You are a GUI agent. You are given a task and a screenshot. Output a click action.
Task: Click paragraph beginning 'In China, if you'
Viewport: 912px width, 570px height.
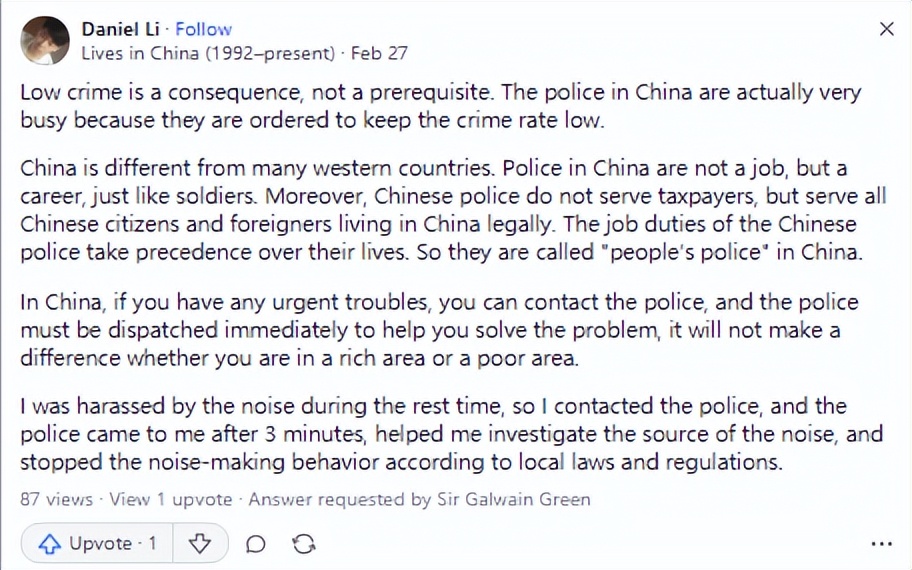tap(440, 328)
